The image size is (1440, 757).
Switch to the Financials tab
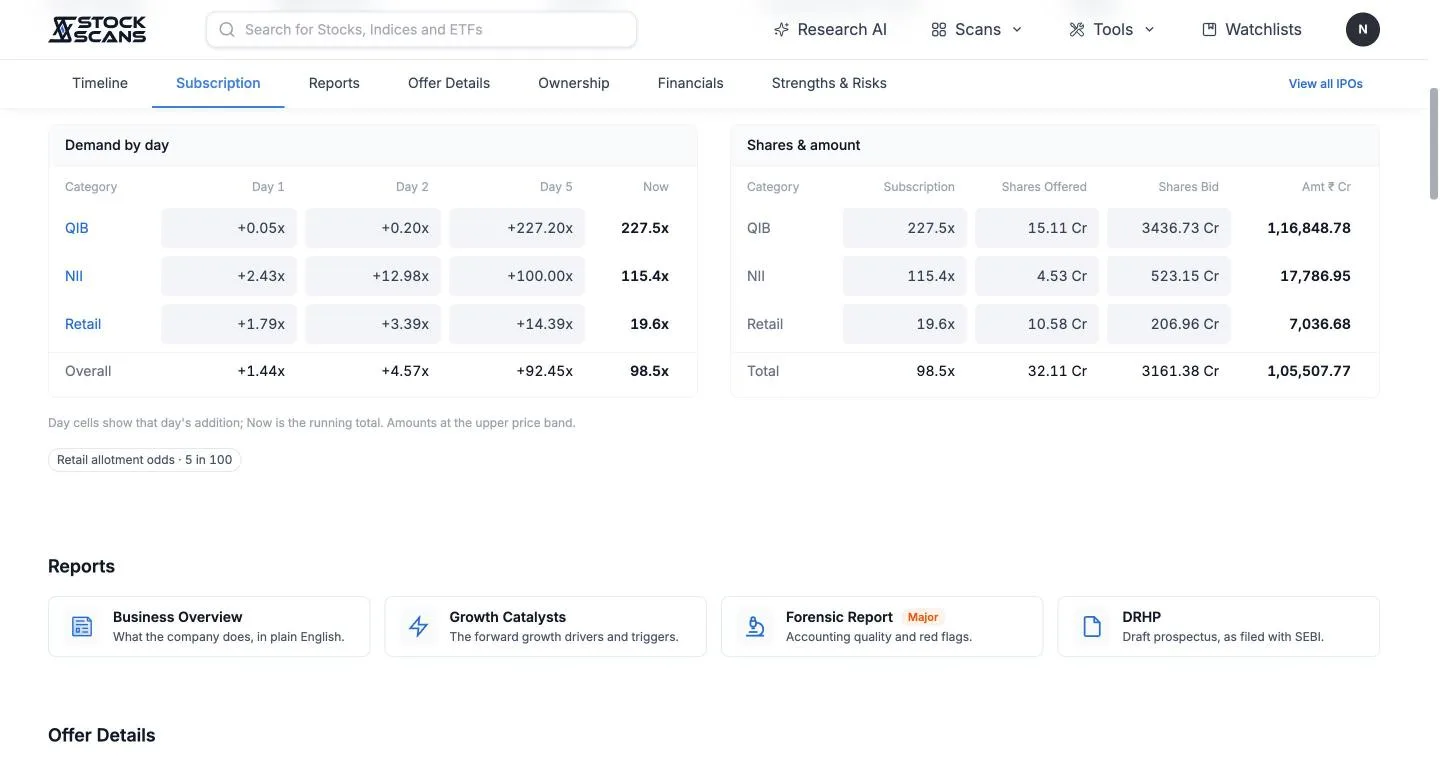[x=691, y=83]
